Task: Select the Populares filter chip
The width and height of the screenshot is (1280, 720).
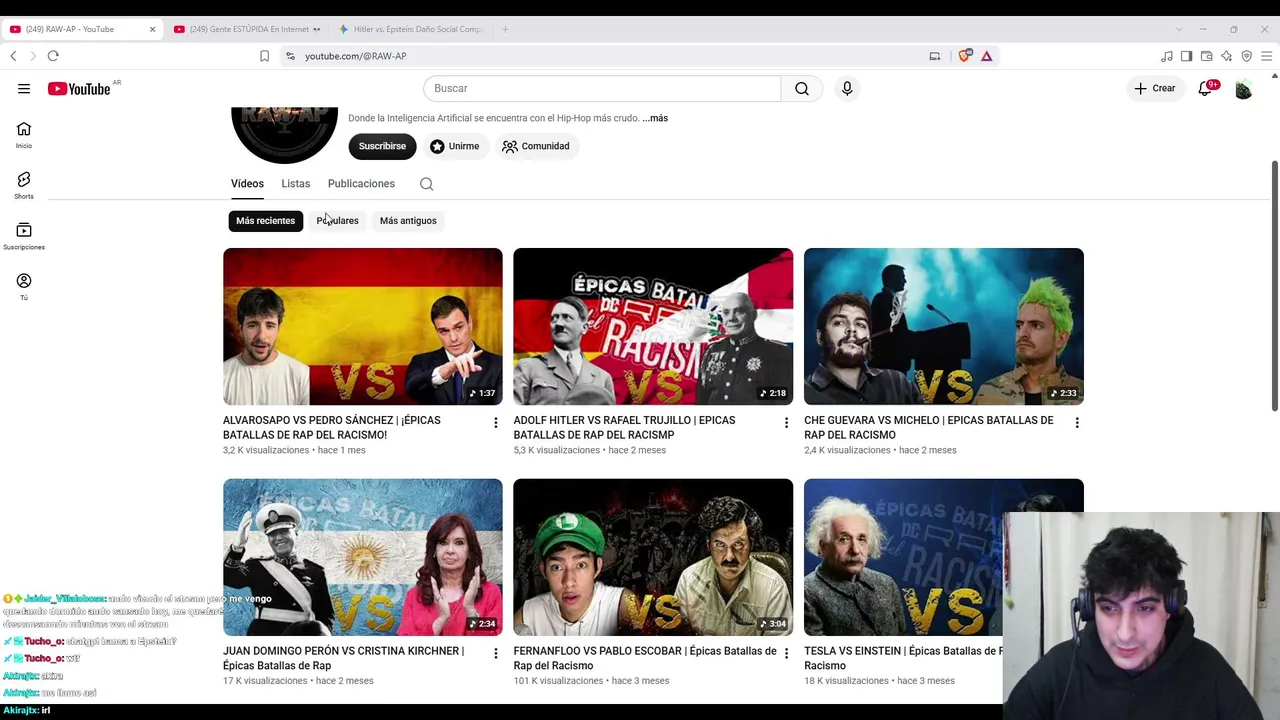Action: (x=337, y=221)
